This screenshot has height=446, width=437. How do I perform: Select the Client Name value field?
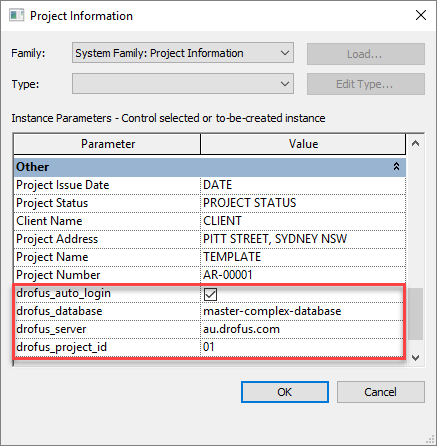(303, 221)
